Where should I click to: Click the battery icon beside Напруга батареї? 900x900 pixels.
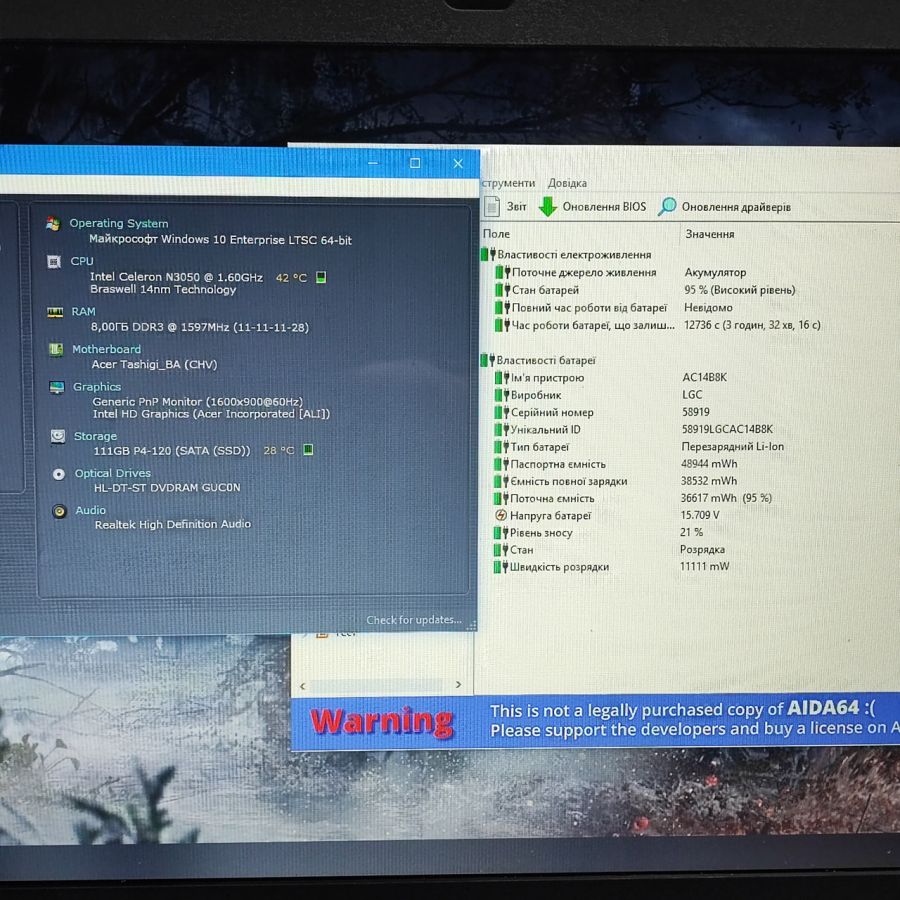tap(501, 515)
